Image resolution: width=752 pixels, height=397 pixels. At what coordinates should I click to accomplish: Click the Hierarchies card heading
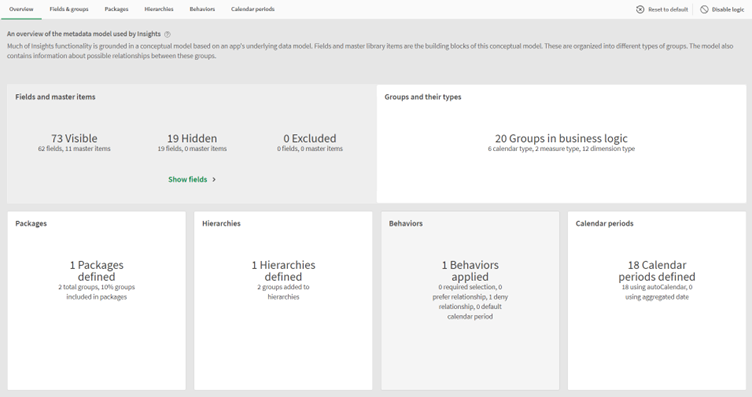click(221, 223)
